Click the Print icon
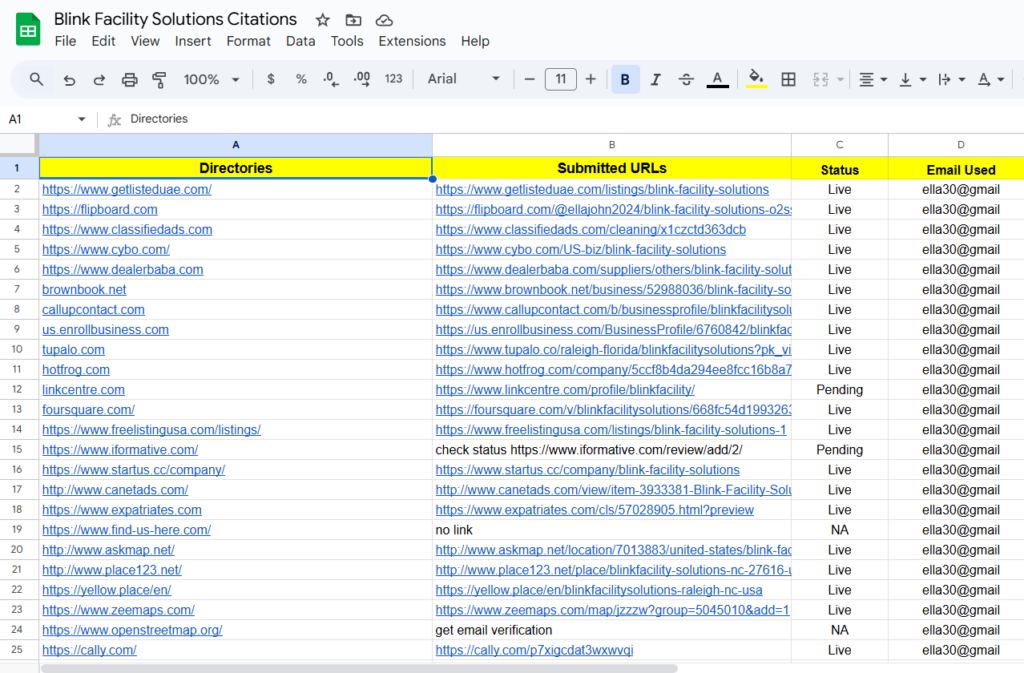The width and height of the screenshot is (1024, 673). click(x=129, y=79)
